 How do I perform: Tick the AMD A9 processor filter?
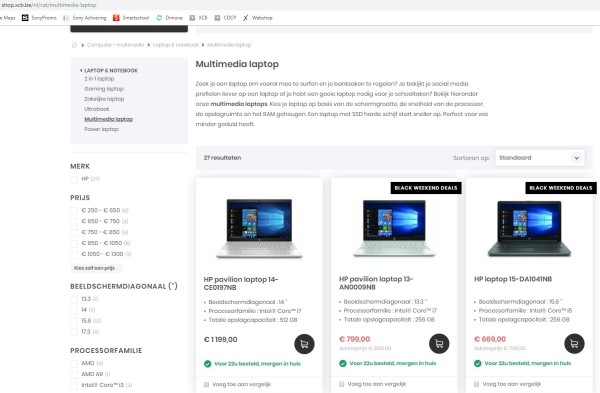74,374
